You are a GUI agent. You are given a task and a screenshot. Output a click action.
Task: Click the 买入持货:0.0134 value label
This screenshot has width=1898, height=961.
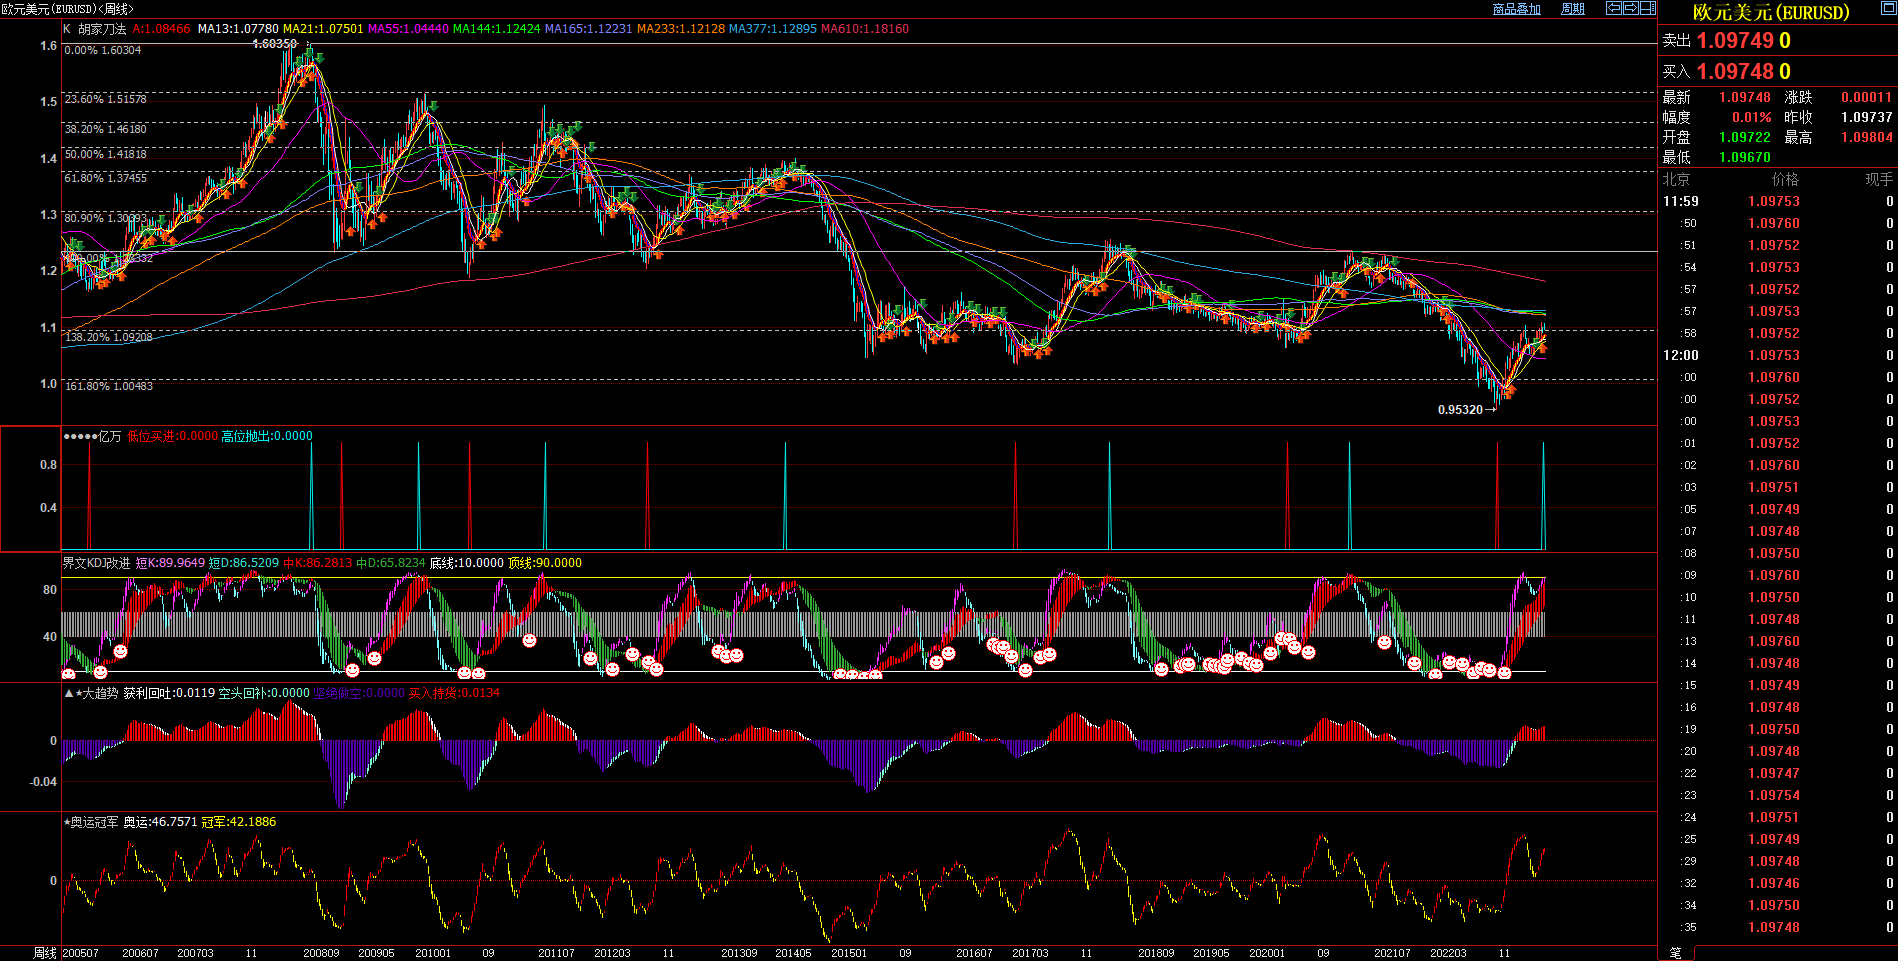click(454, 693)
